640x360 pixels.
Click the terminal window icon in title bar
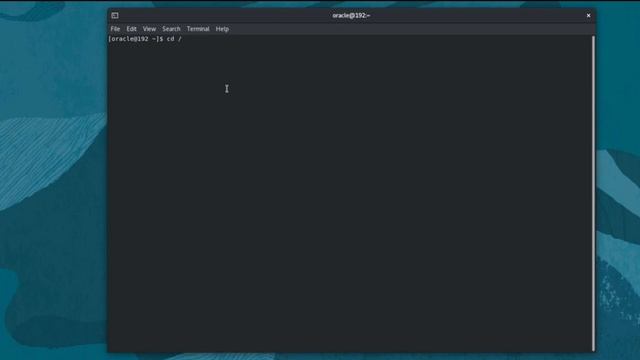point(115,16)
